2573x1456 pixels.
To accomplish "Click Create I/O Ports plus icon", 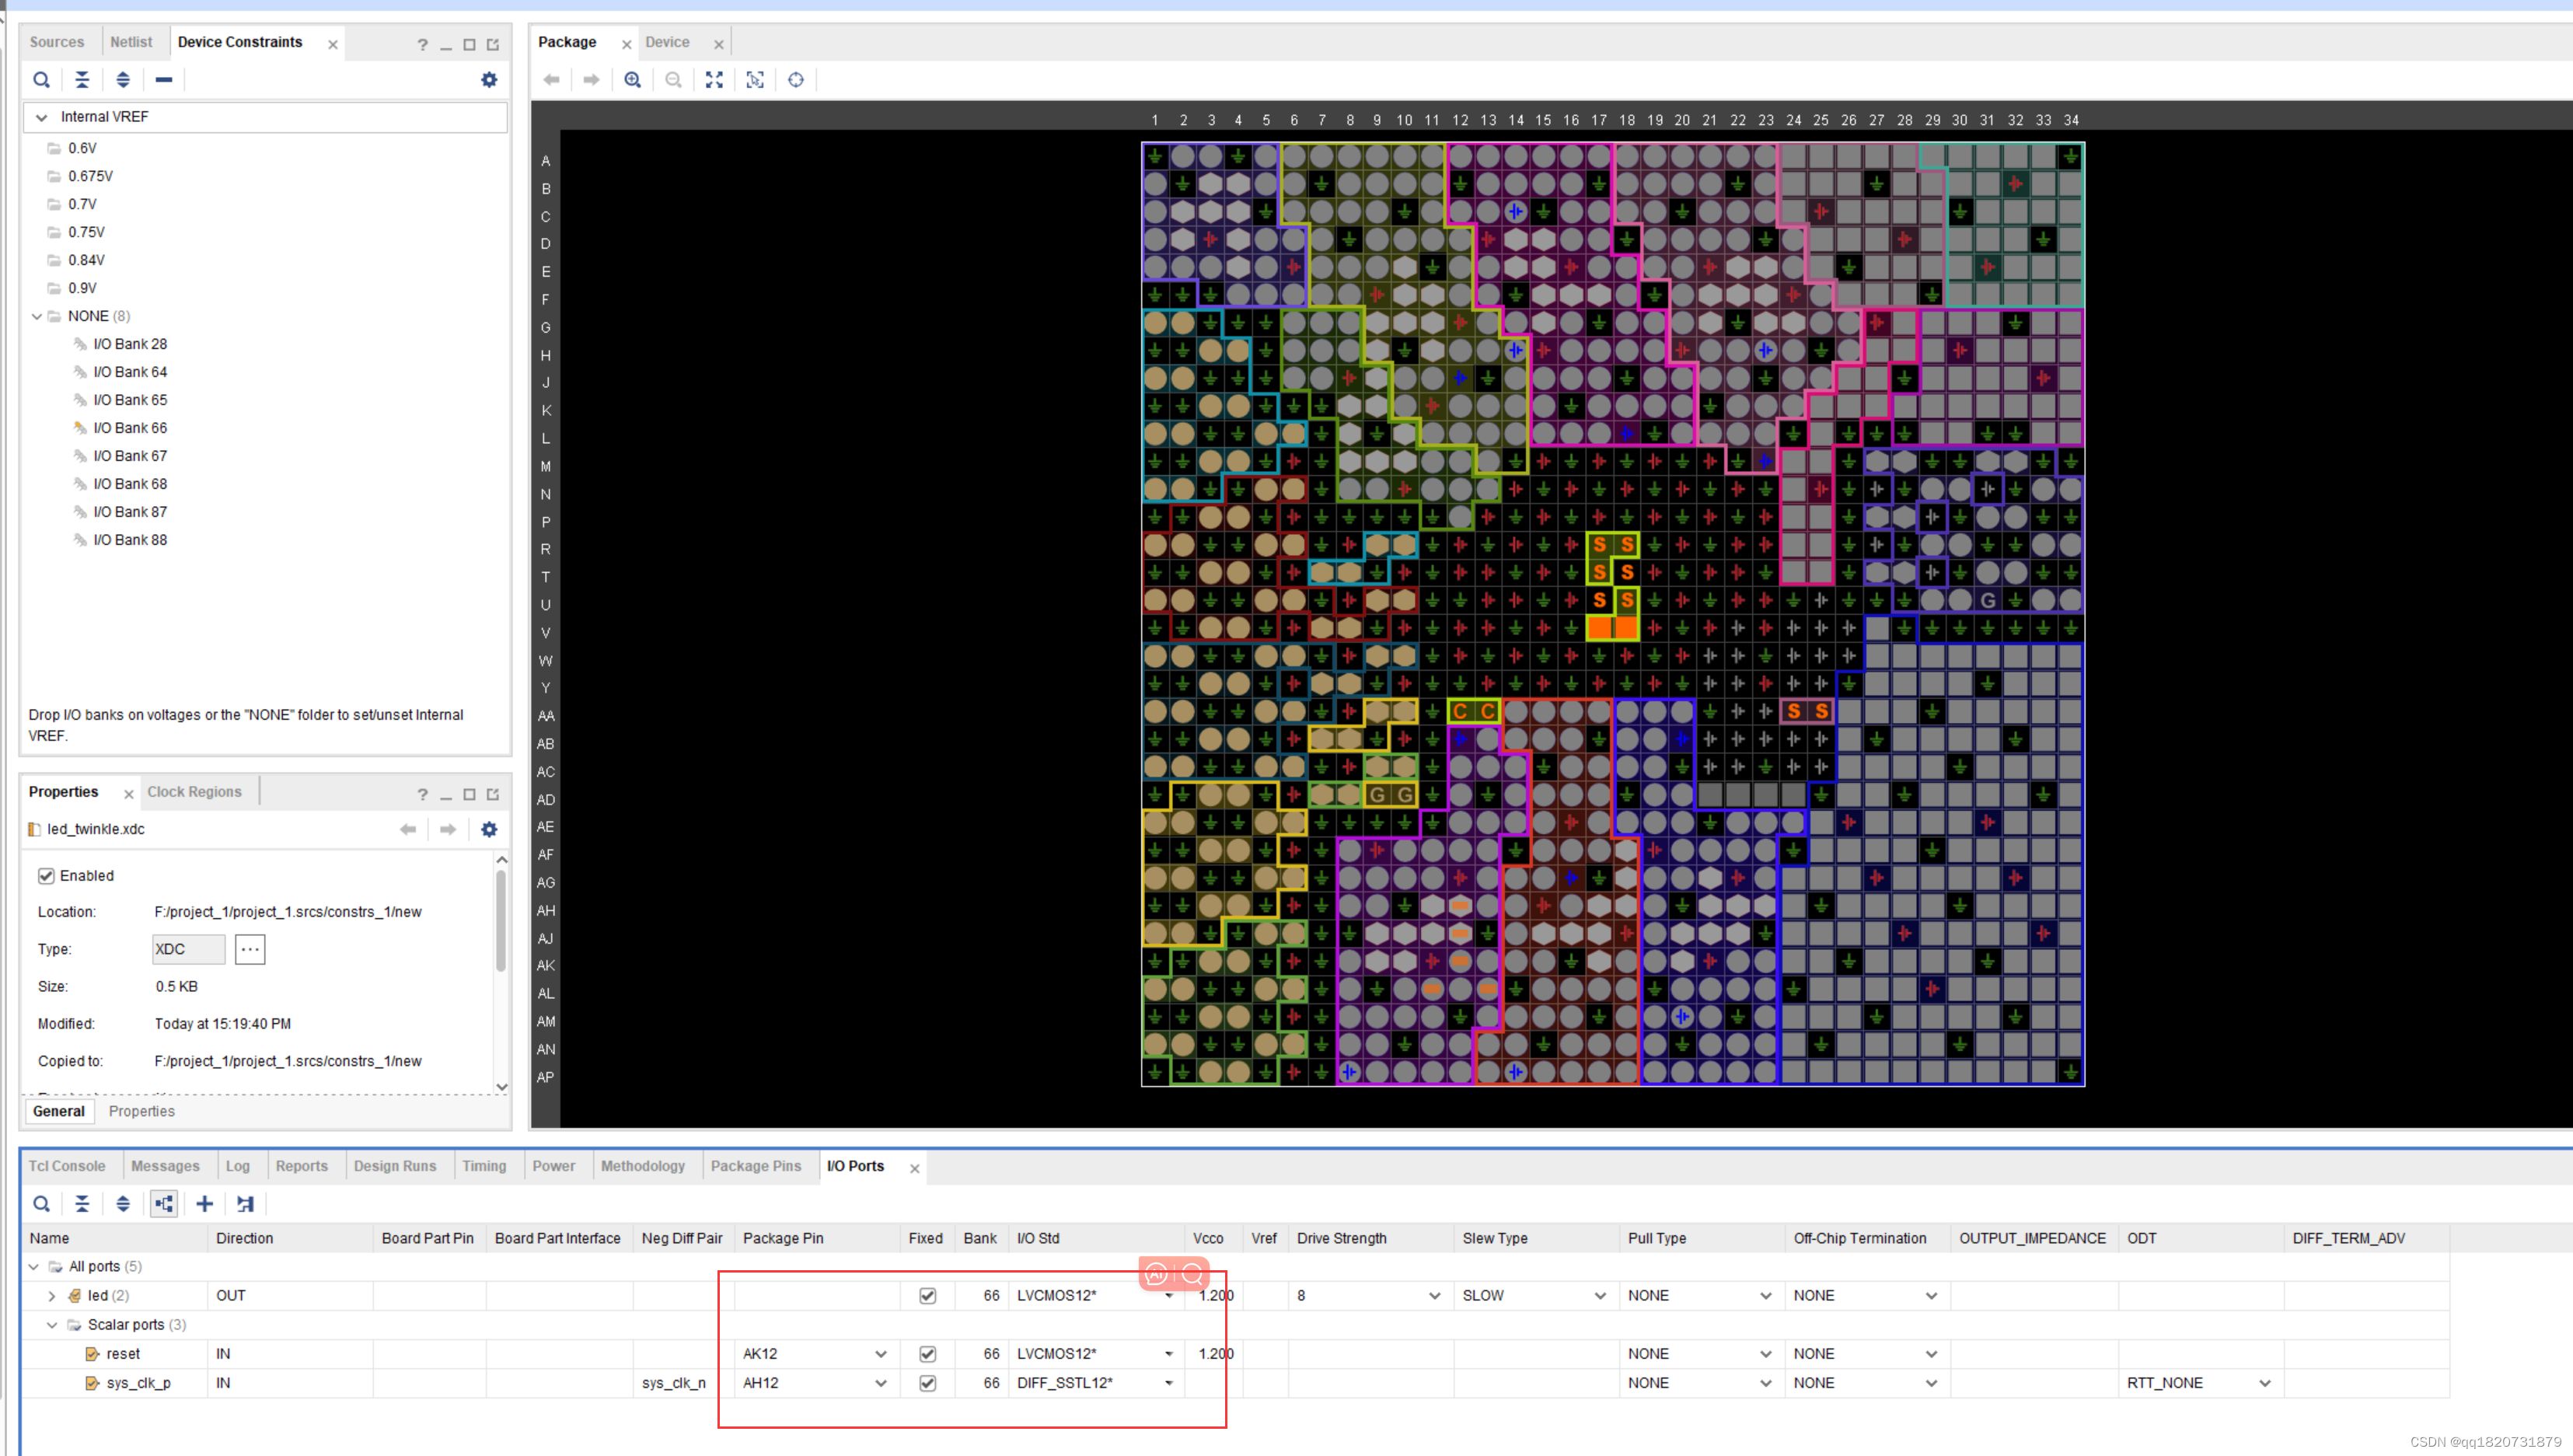I will pyautogui.click(x=204, y=1204).
